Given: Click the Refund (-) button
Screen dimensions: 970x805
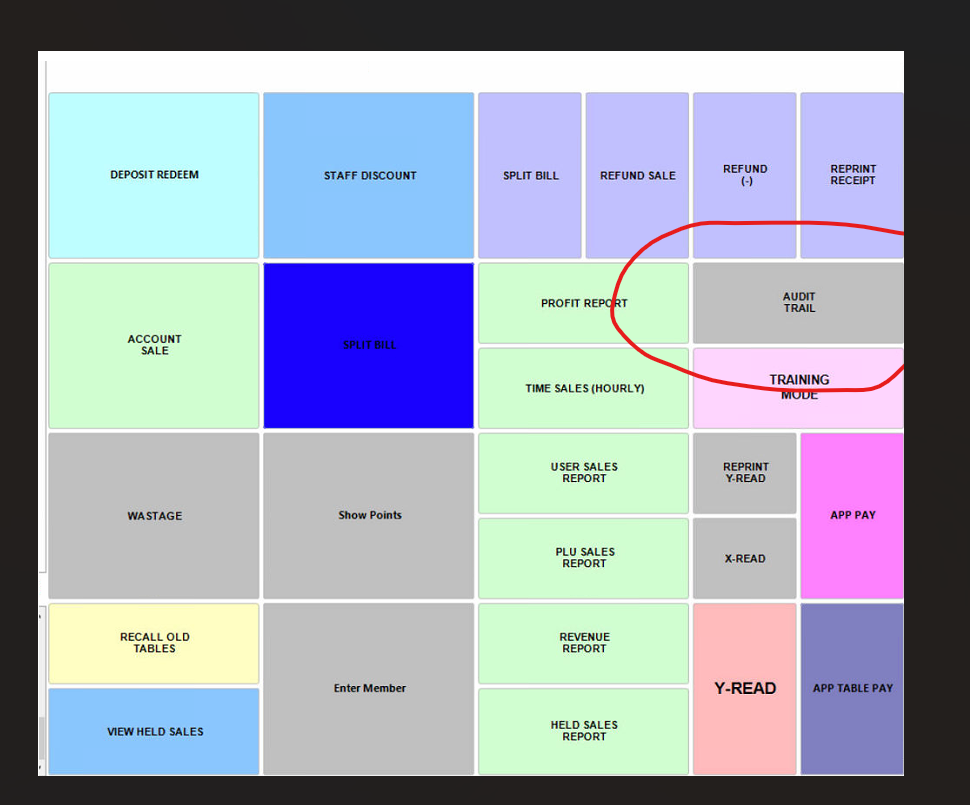Looking at the screenshot, I should 745,175.
